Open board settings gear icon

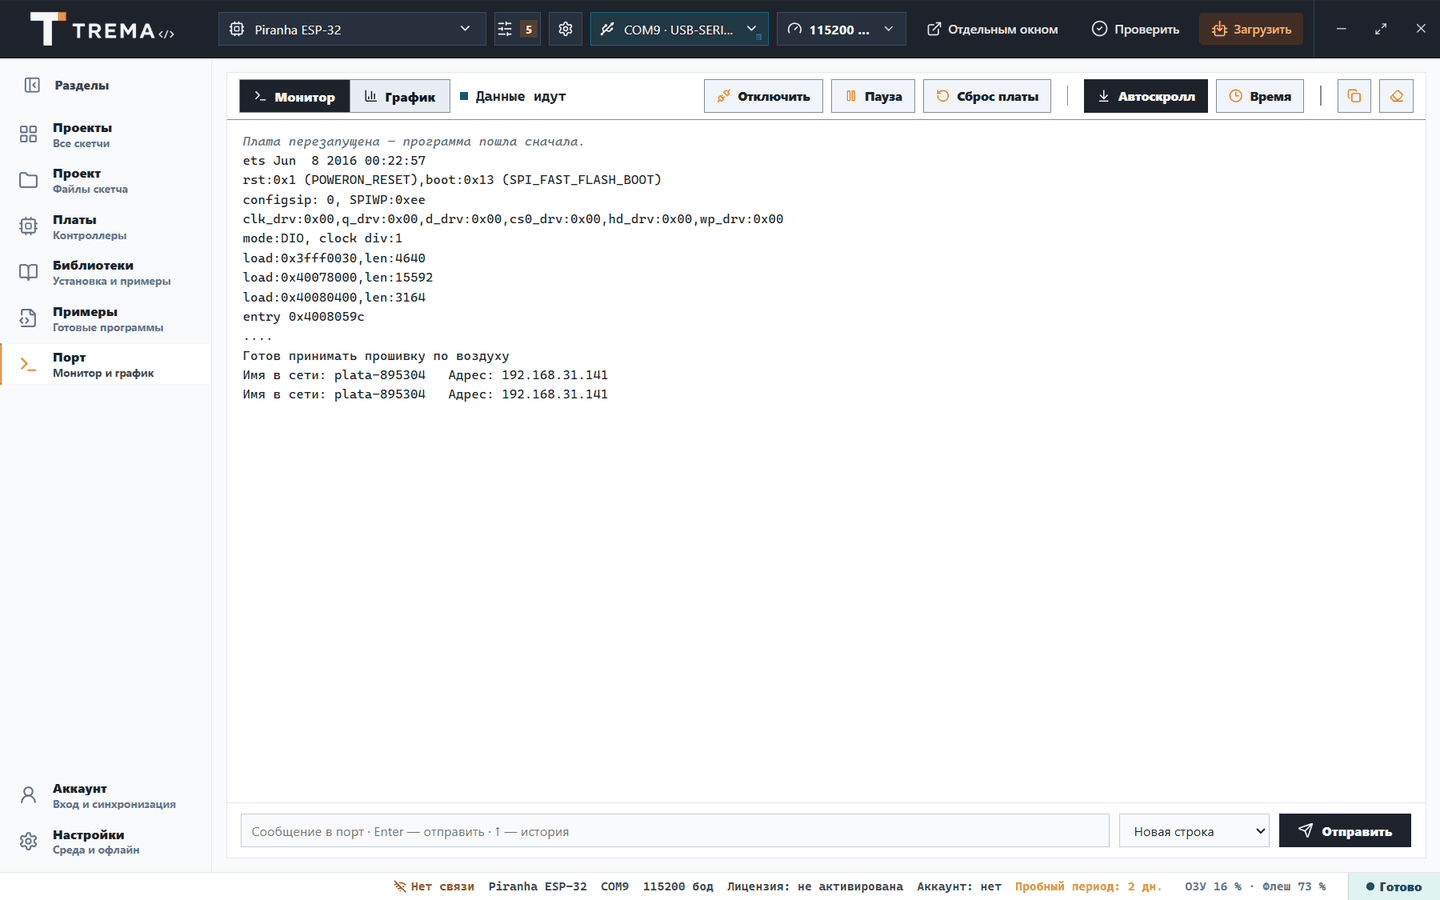(x=565, y=29)
